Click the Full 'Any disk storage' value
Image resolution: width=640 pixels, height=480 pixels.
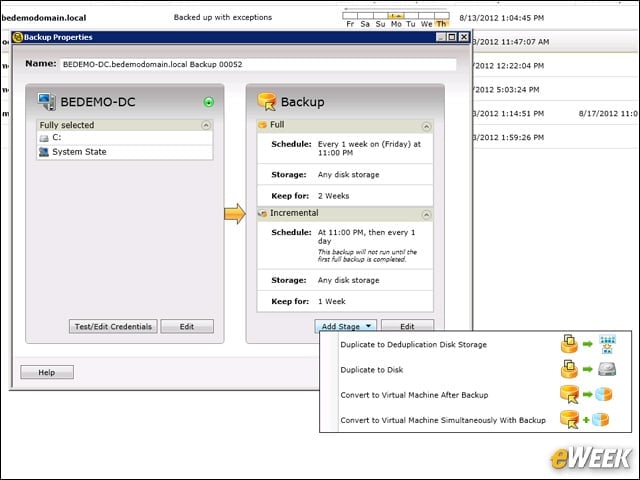[349, 175]
